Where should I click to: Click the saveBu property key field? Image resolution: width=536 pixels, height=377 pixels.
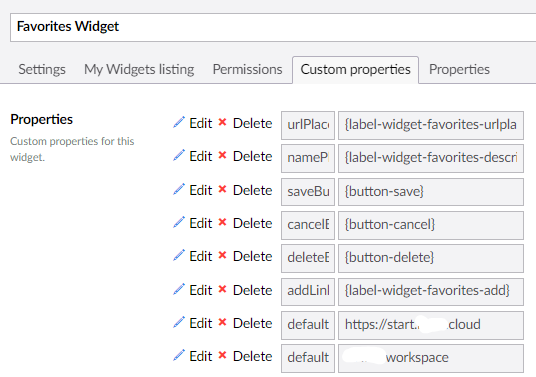click(308, 192)
